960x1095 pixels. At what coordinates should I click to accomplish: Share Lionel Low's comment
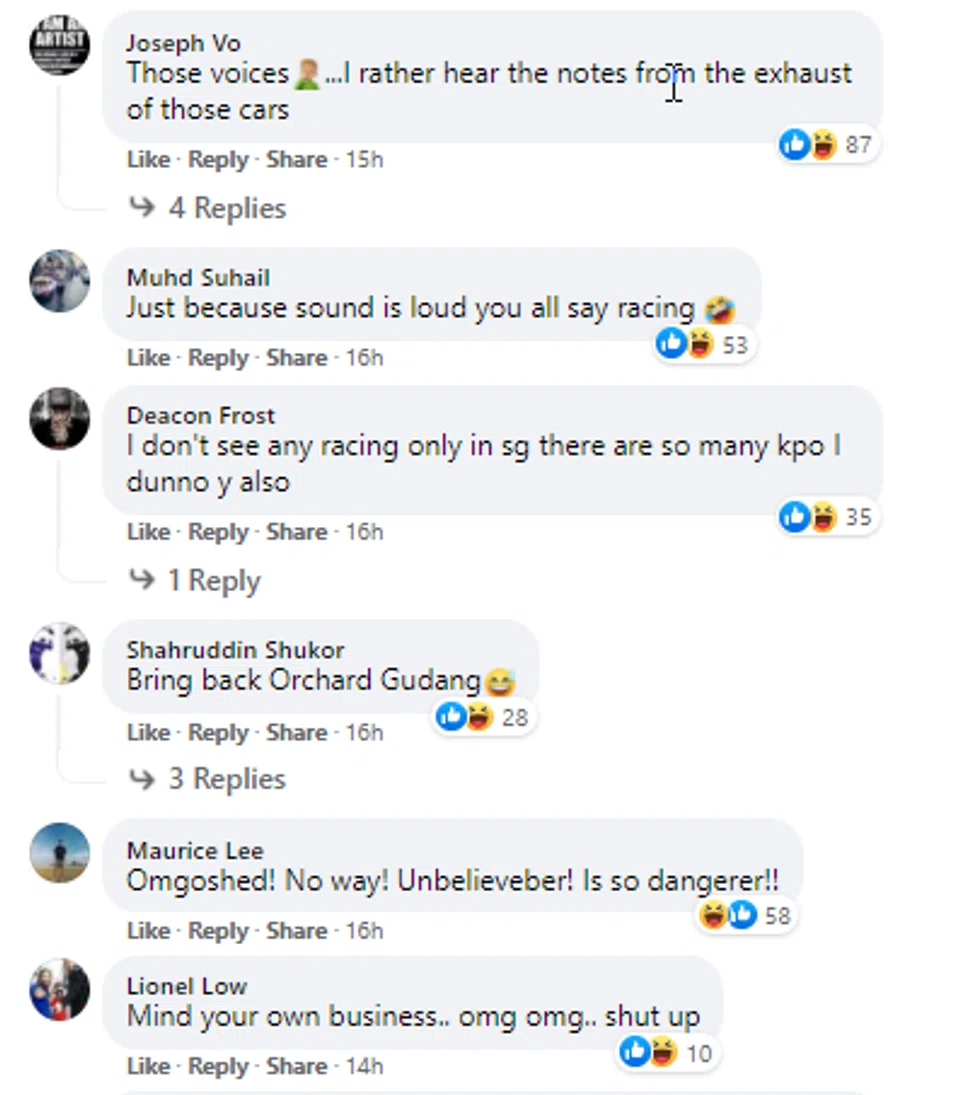(296, 1067)
